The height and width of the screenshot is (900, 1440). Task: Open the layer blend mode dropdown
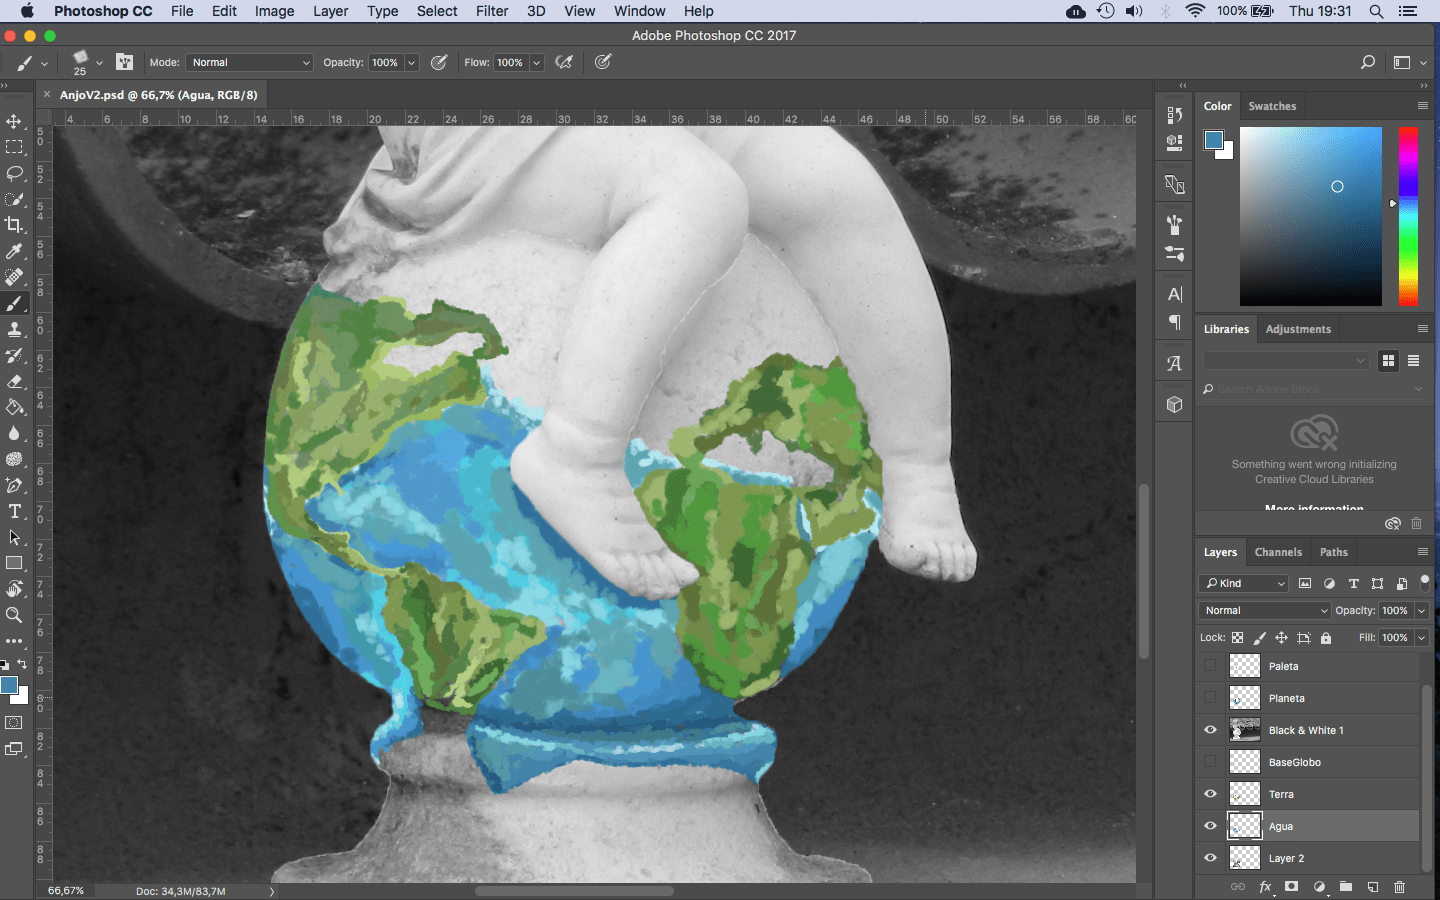[1264, 610]
